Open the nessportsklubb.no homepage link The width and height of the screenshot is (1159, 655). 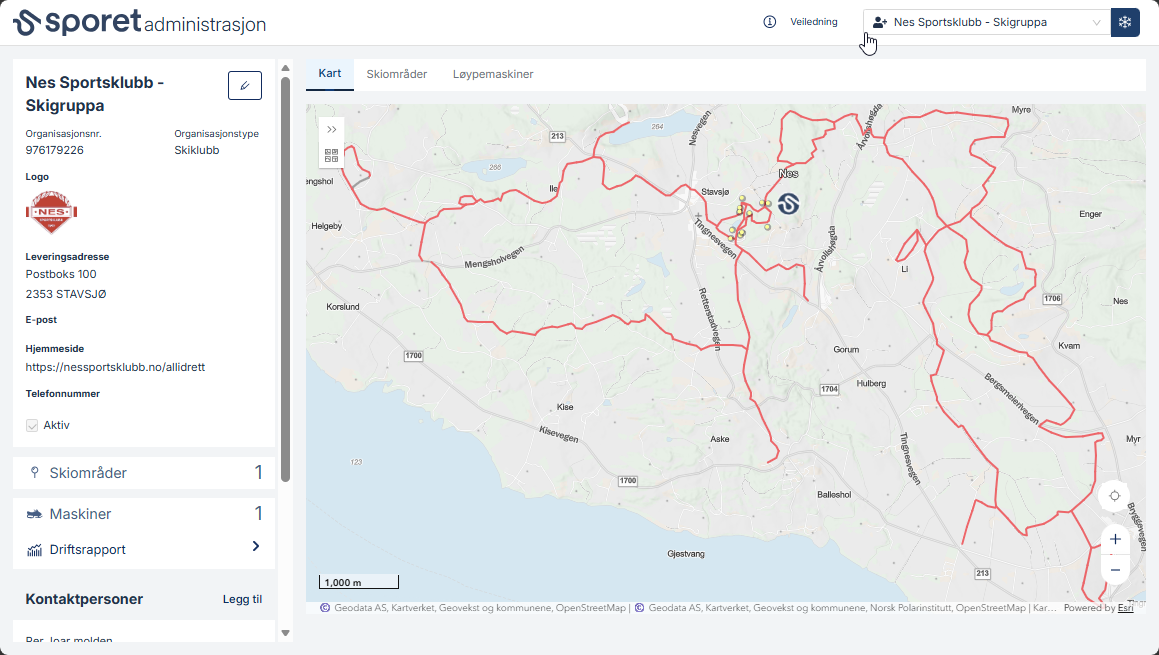pos(115,367)
